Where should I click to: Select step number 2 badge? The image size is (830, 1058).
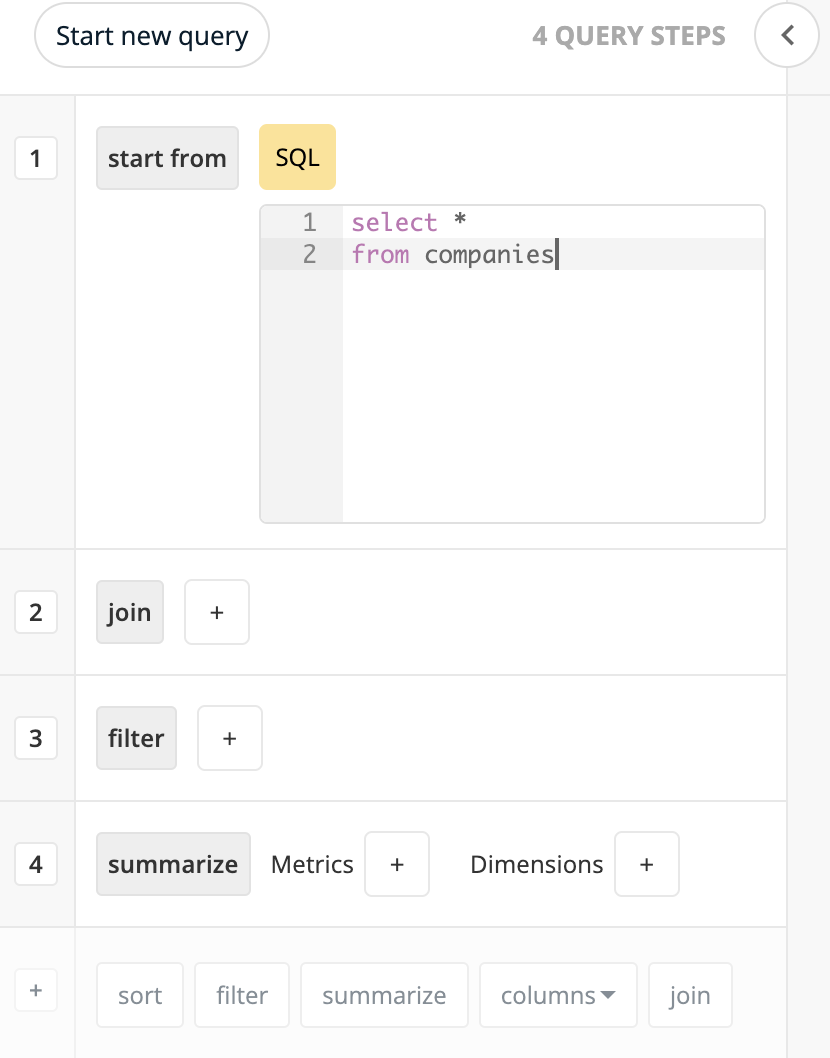tap(36, 612)
